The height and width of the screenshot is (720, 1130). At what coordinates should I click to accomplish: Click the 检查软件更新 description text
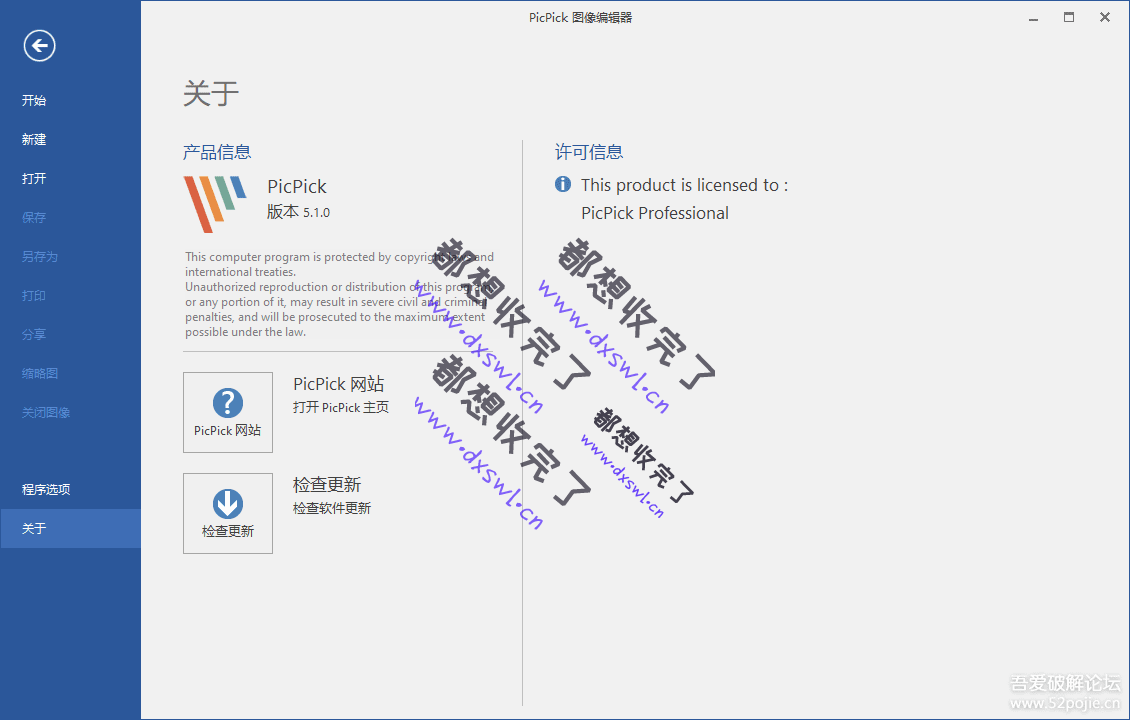332,508
